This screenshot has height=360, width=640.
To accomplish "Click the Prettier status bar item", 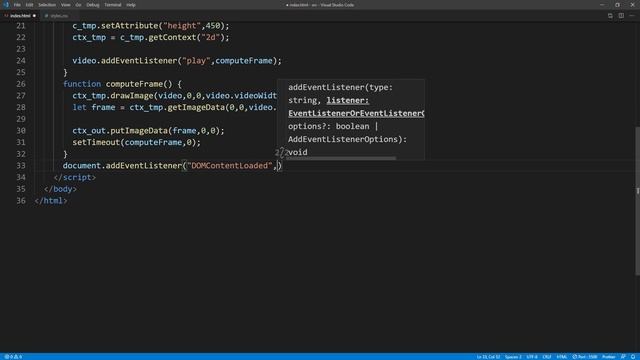I will (x=609, y=357).
